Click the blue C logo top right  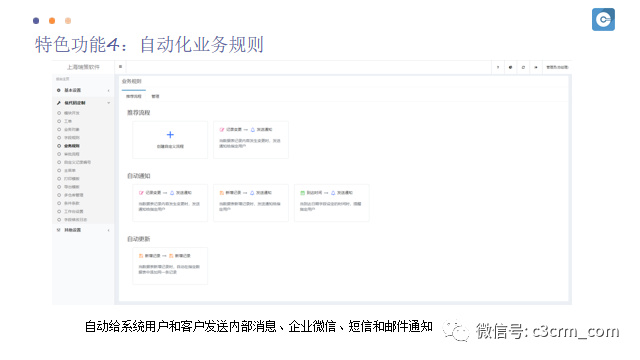603,19
